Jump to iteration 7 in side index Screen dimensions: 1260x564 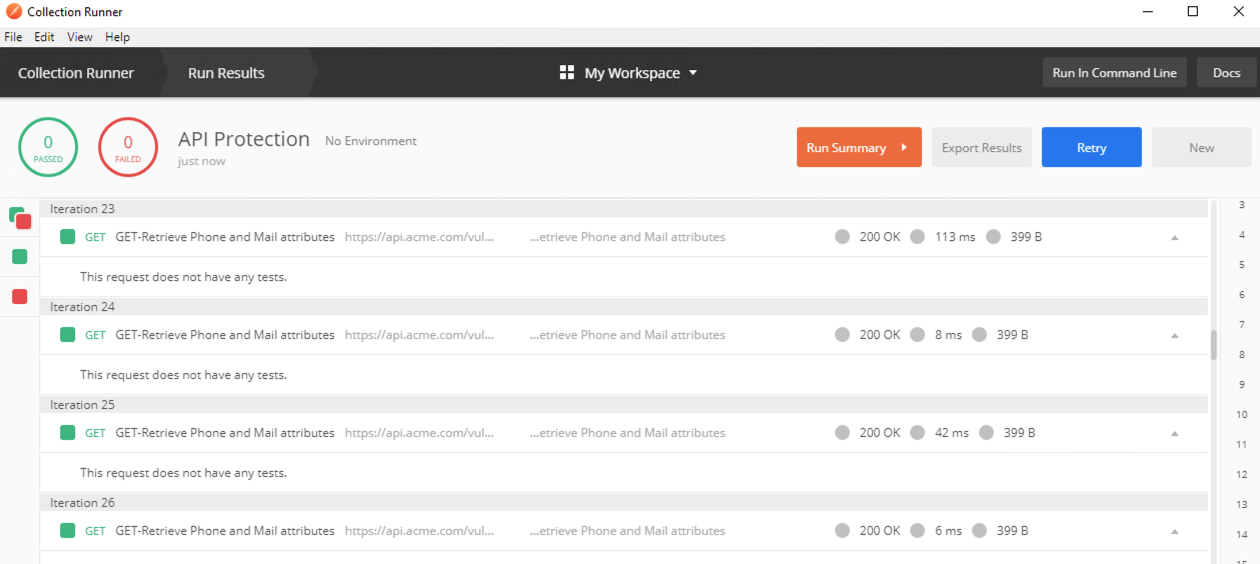(1241, 325)
